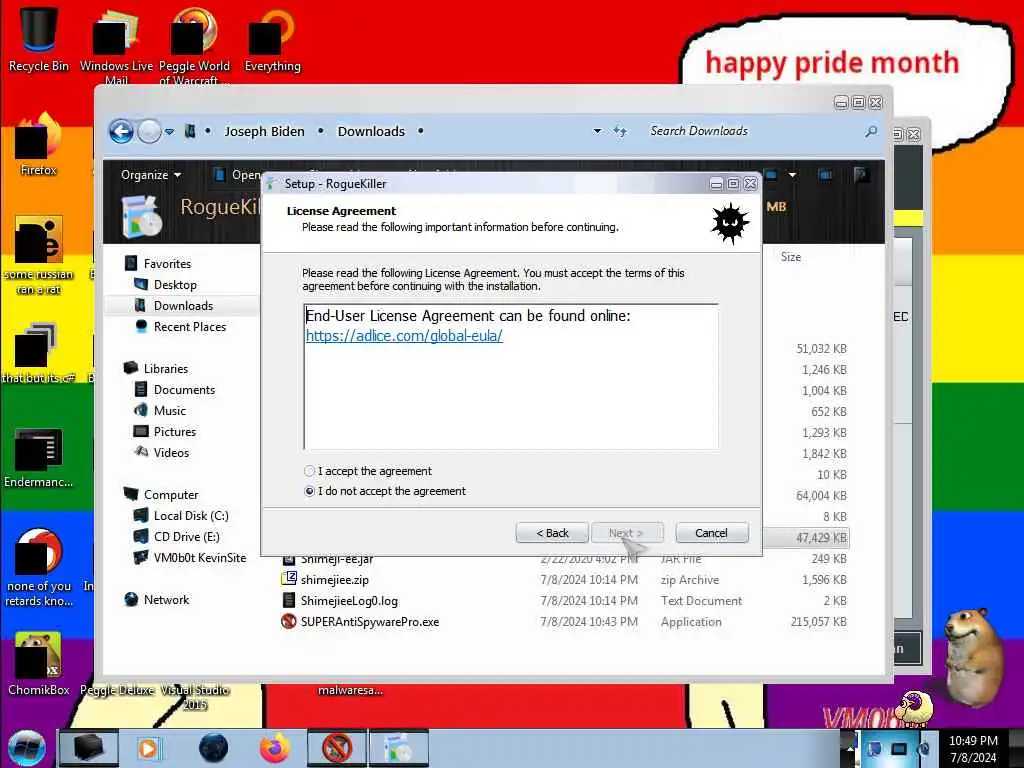Click inside the license agreement text box
This screenshot has width=1024, height=768.
(x=511, y=377)
